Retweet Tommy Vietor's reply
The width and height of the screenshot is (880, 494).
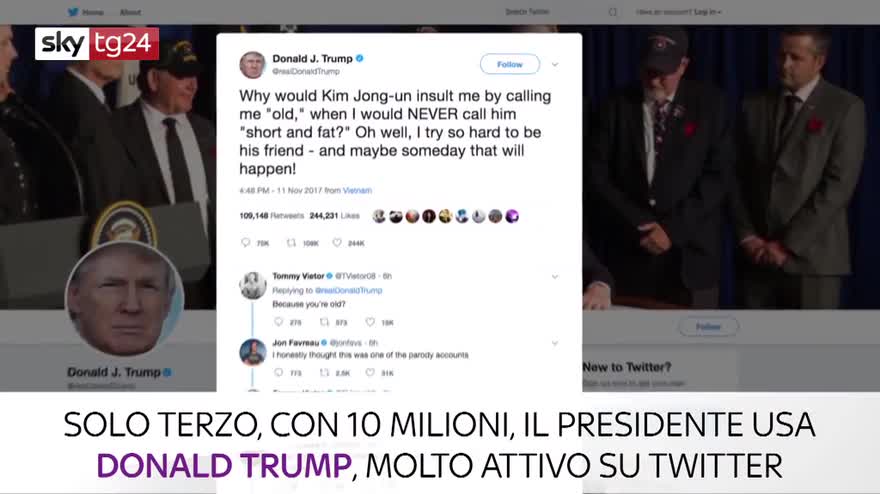click(324, 322)
